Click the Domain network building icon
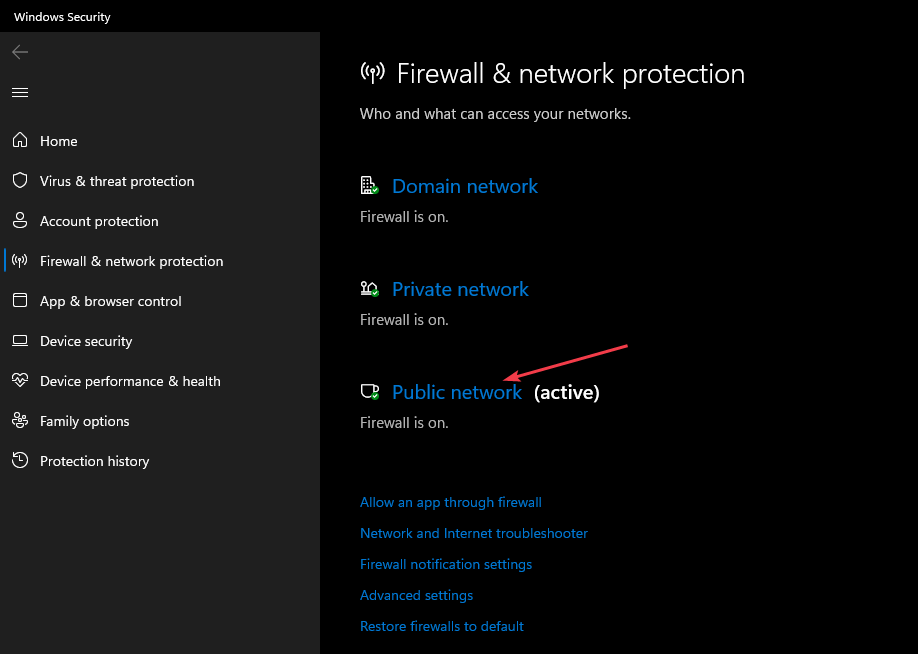The width and height of the screenshot is (918, 654). [x=370, y=186]
